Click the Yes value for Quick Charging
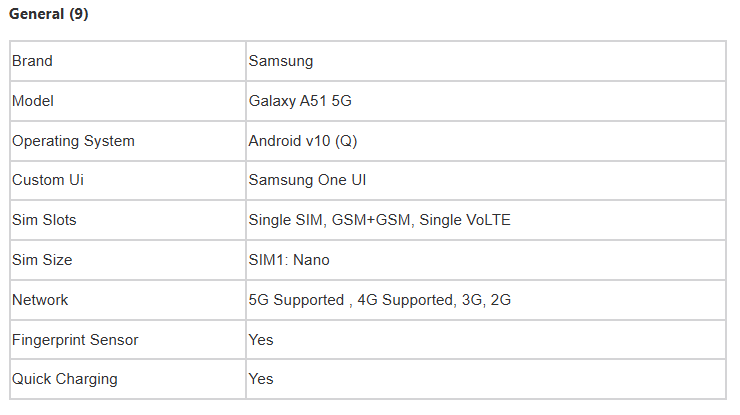The image size is (740, 415). coord(261,379)
